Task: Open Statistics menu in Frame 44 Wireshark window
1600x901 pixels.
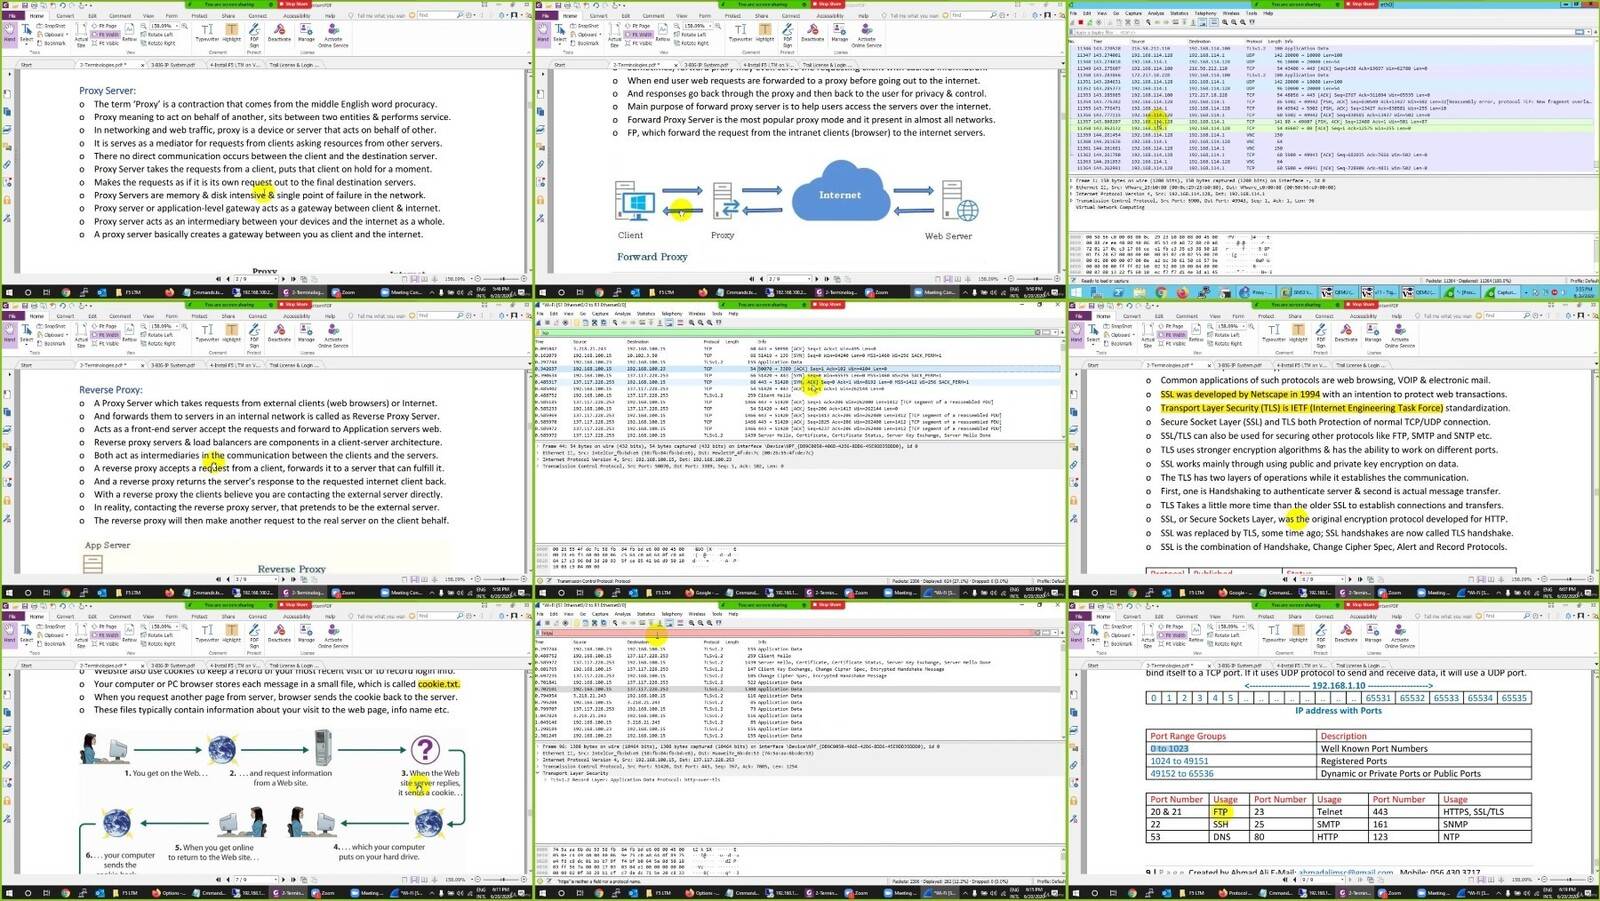Action: point(647,313)
